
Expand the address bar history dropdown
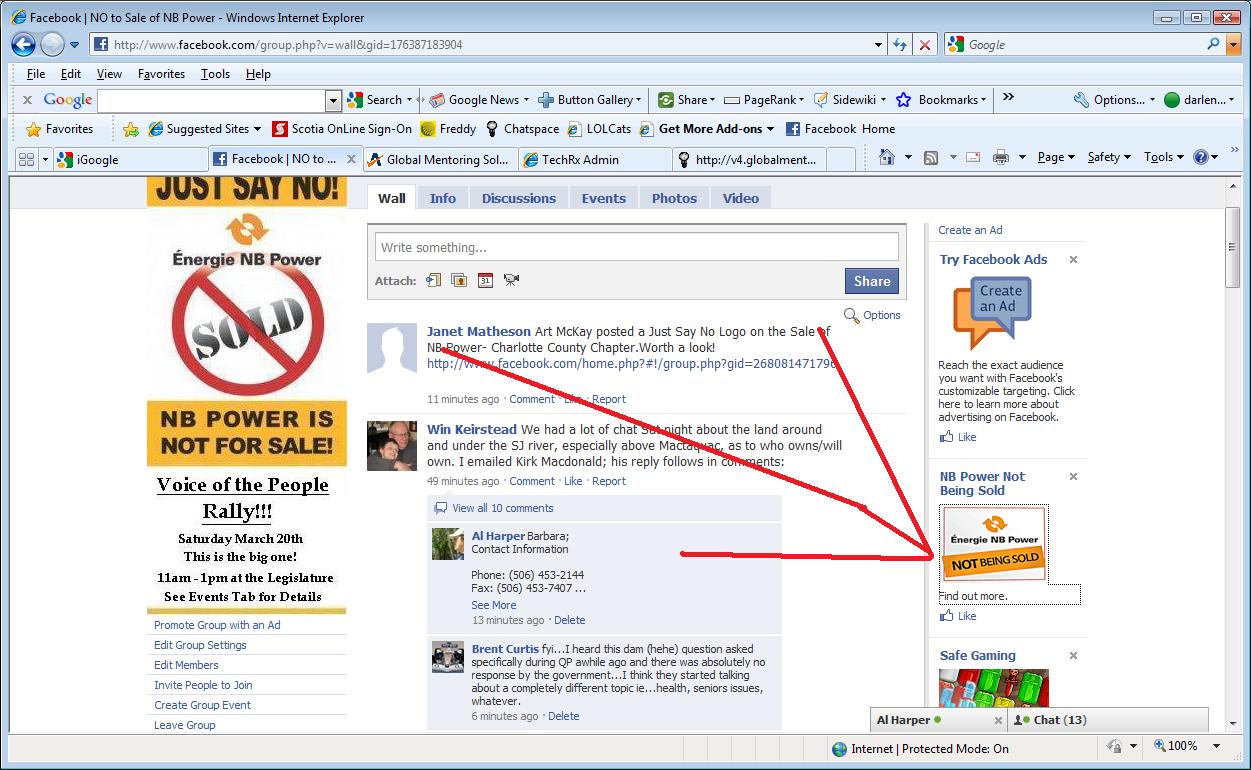point(878,45)
